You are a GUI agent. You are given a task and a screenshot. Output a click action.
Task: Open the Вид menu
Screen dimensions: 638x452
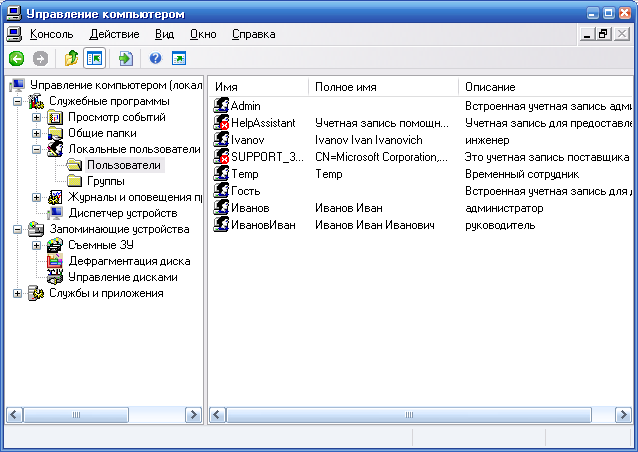pyautogui.click(x=164, y=34)
